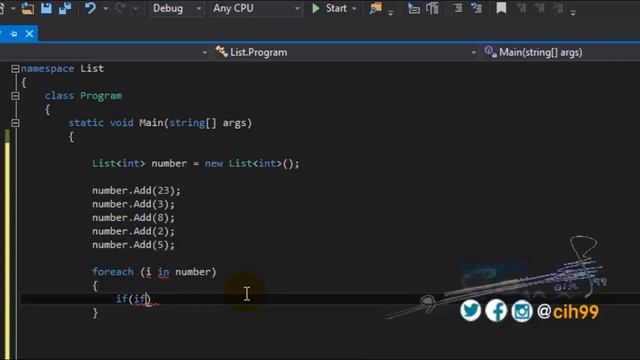640x360 pixels.
Task: Click the 'number.Add(23);' line
Action: click(136, 191)
